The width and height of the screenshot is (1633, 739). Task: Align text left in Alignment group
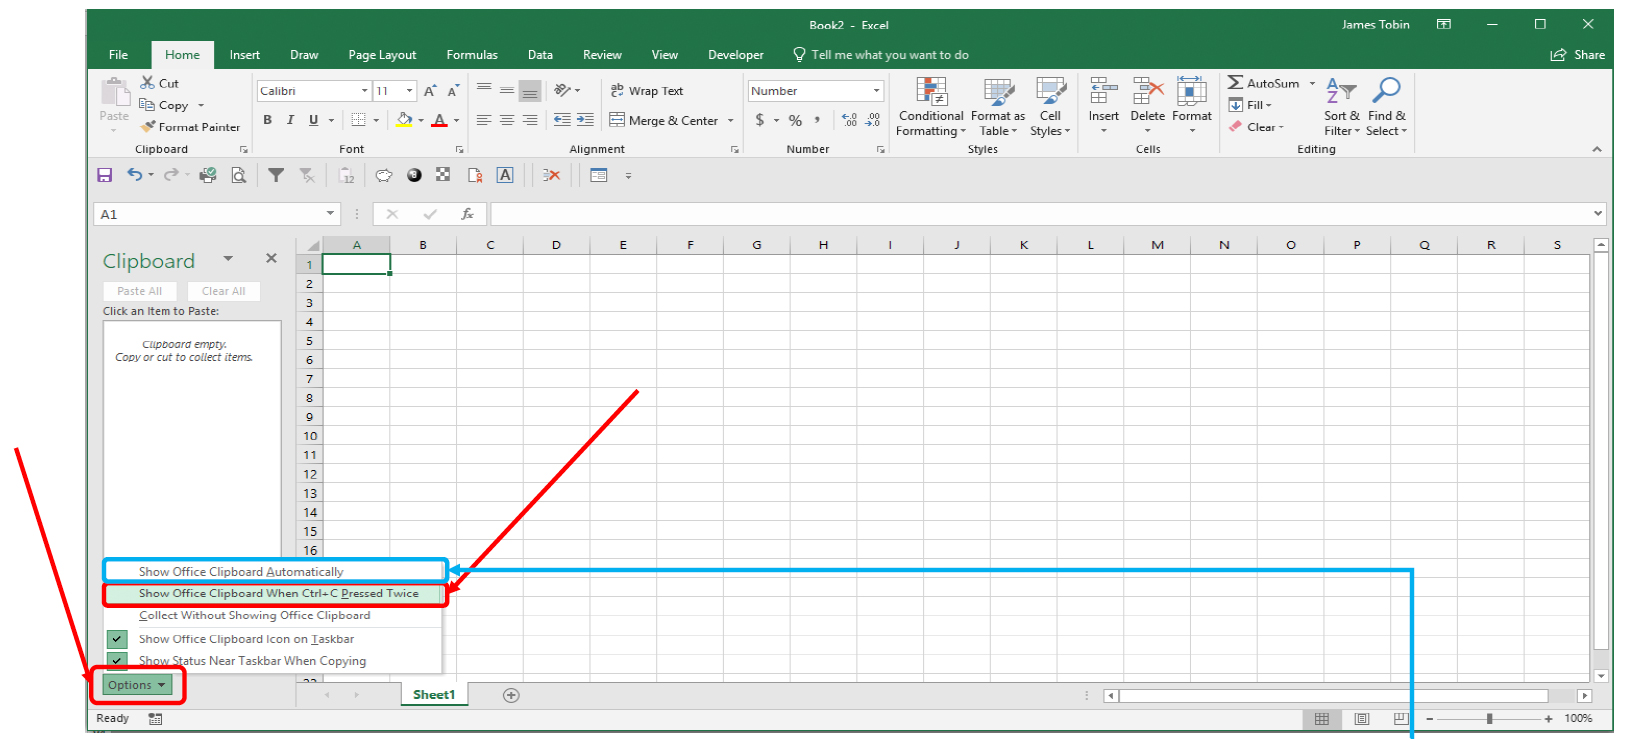[484, 120]
